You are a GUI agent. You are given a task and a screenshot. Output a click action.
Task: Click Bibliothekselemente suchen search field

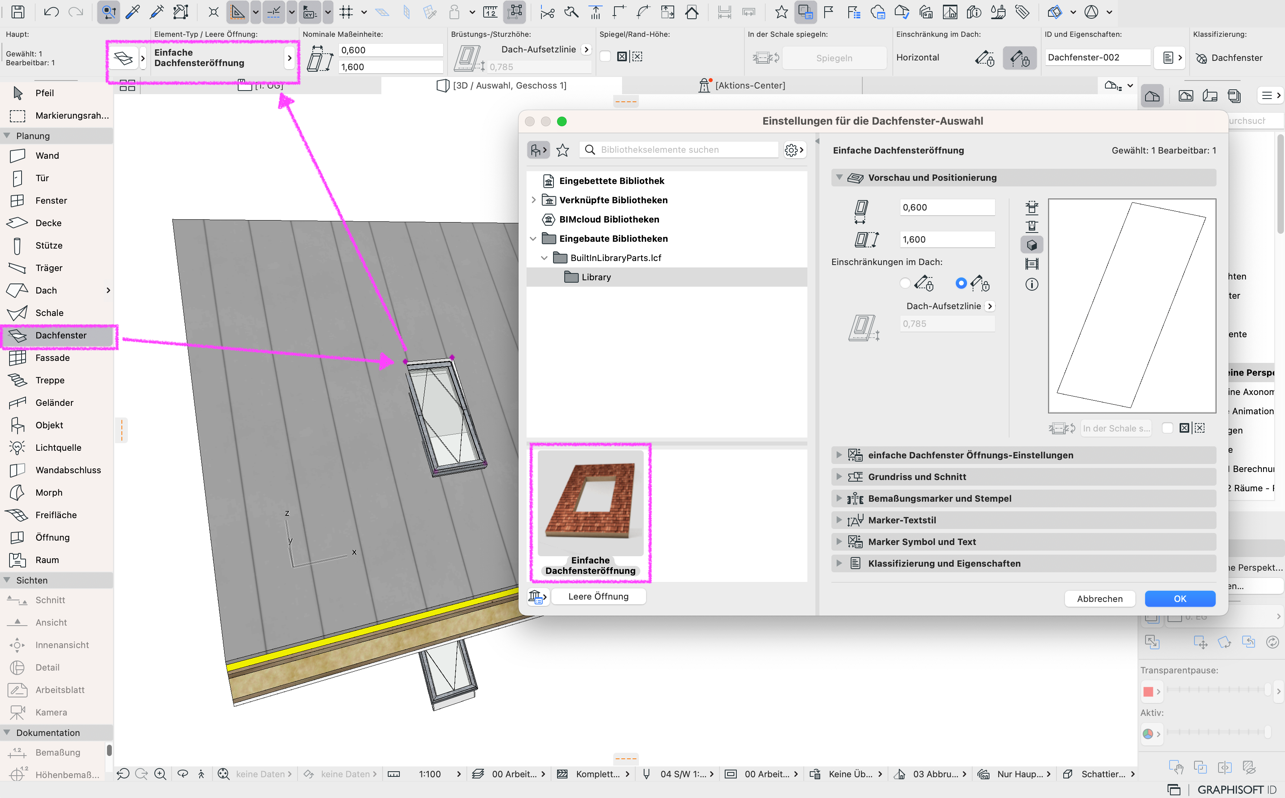(x=680, y=150)
